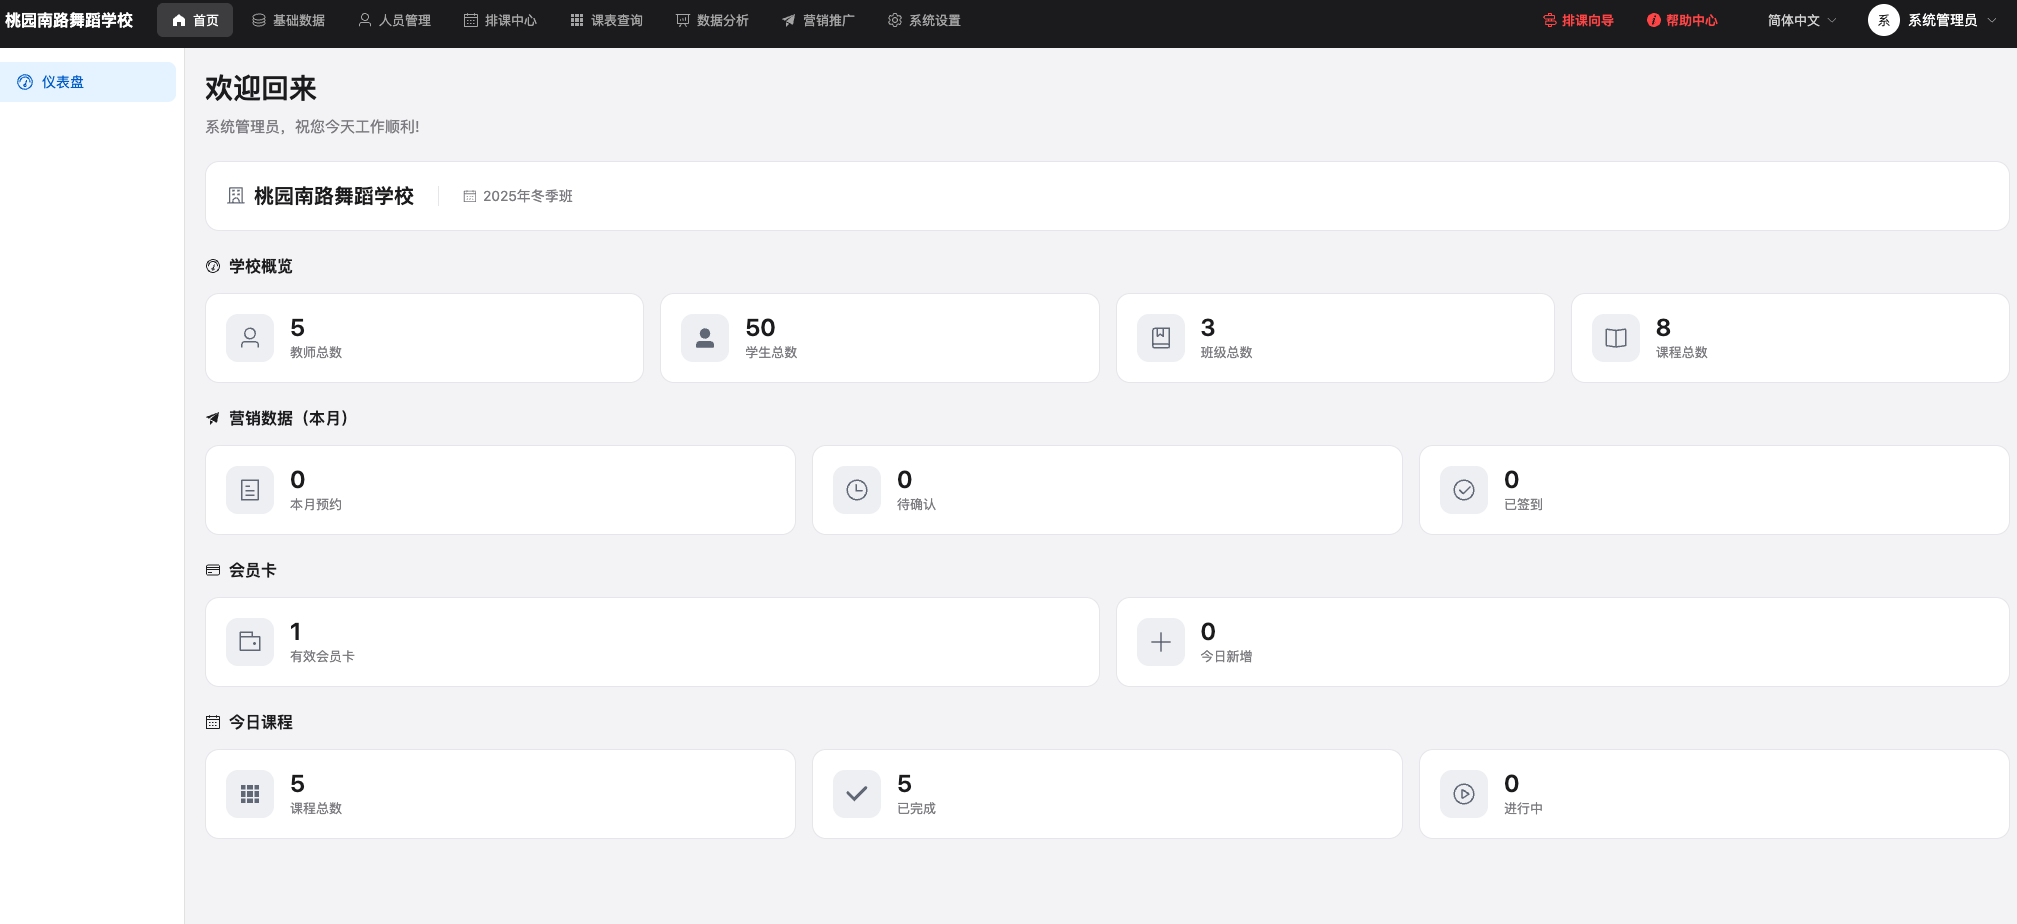Click the 今日新增 plus icon
2017x924 pixels.
coord(1159,642)
